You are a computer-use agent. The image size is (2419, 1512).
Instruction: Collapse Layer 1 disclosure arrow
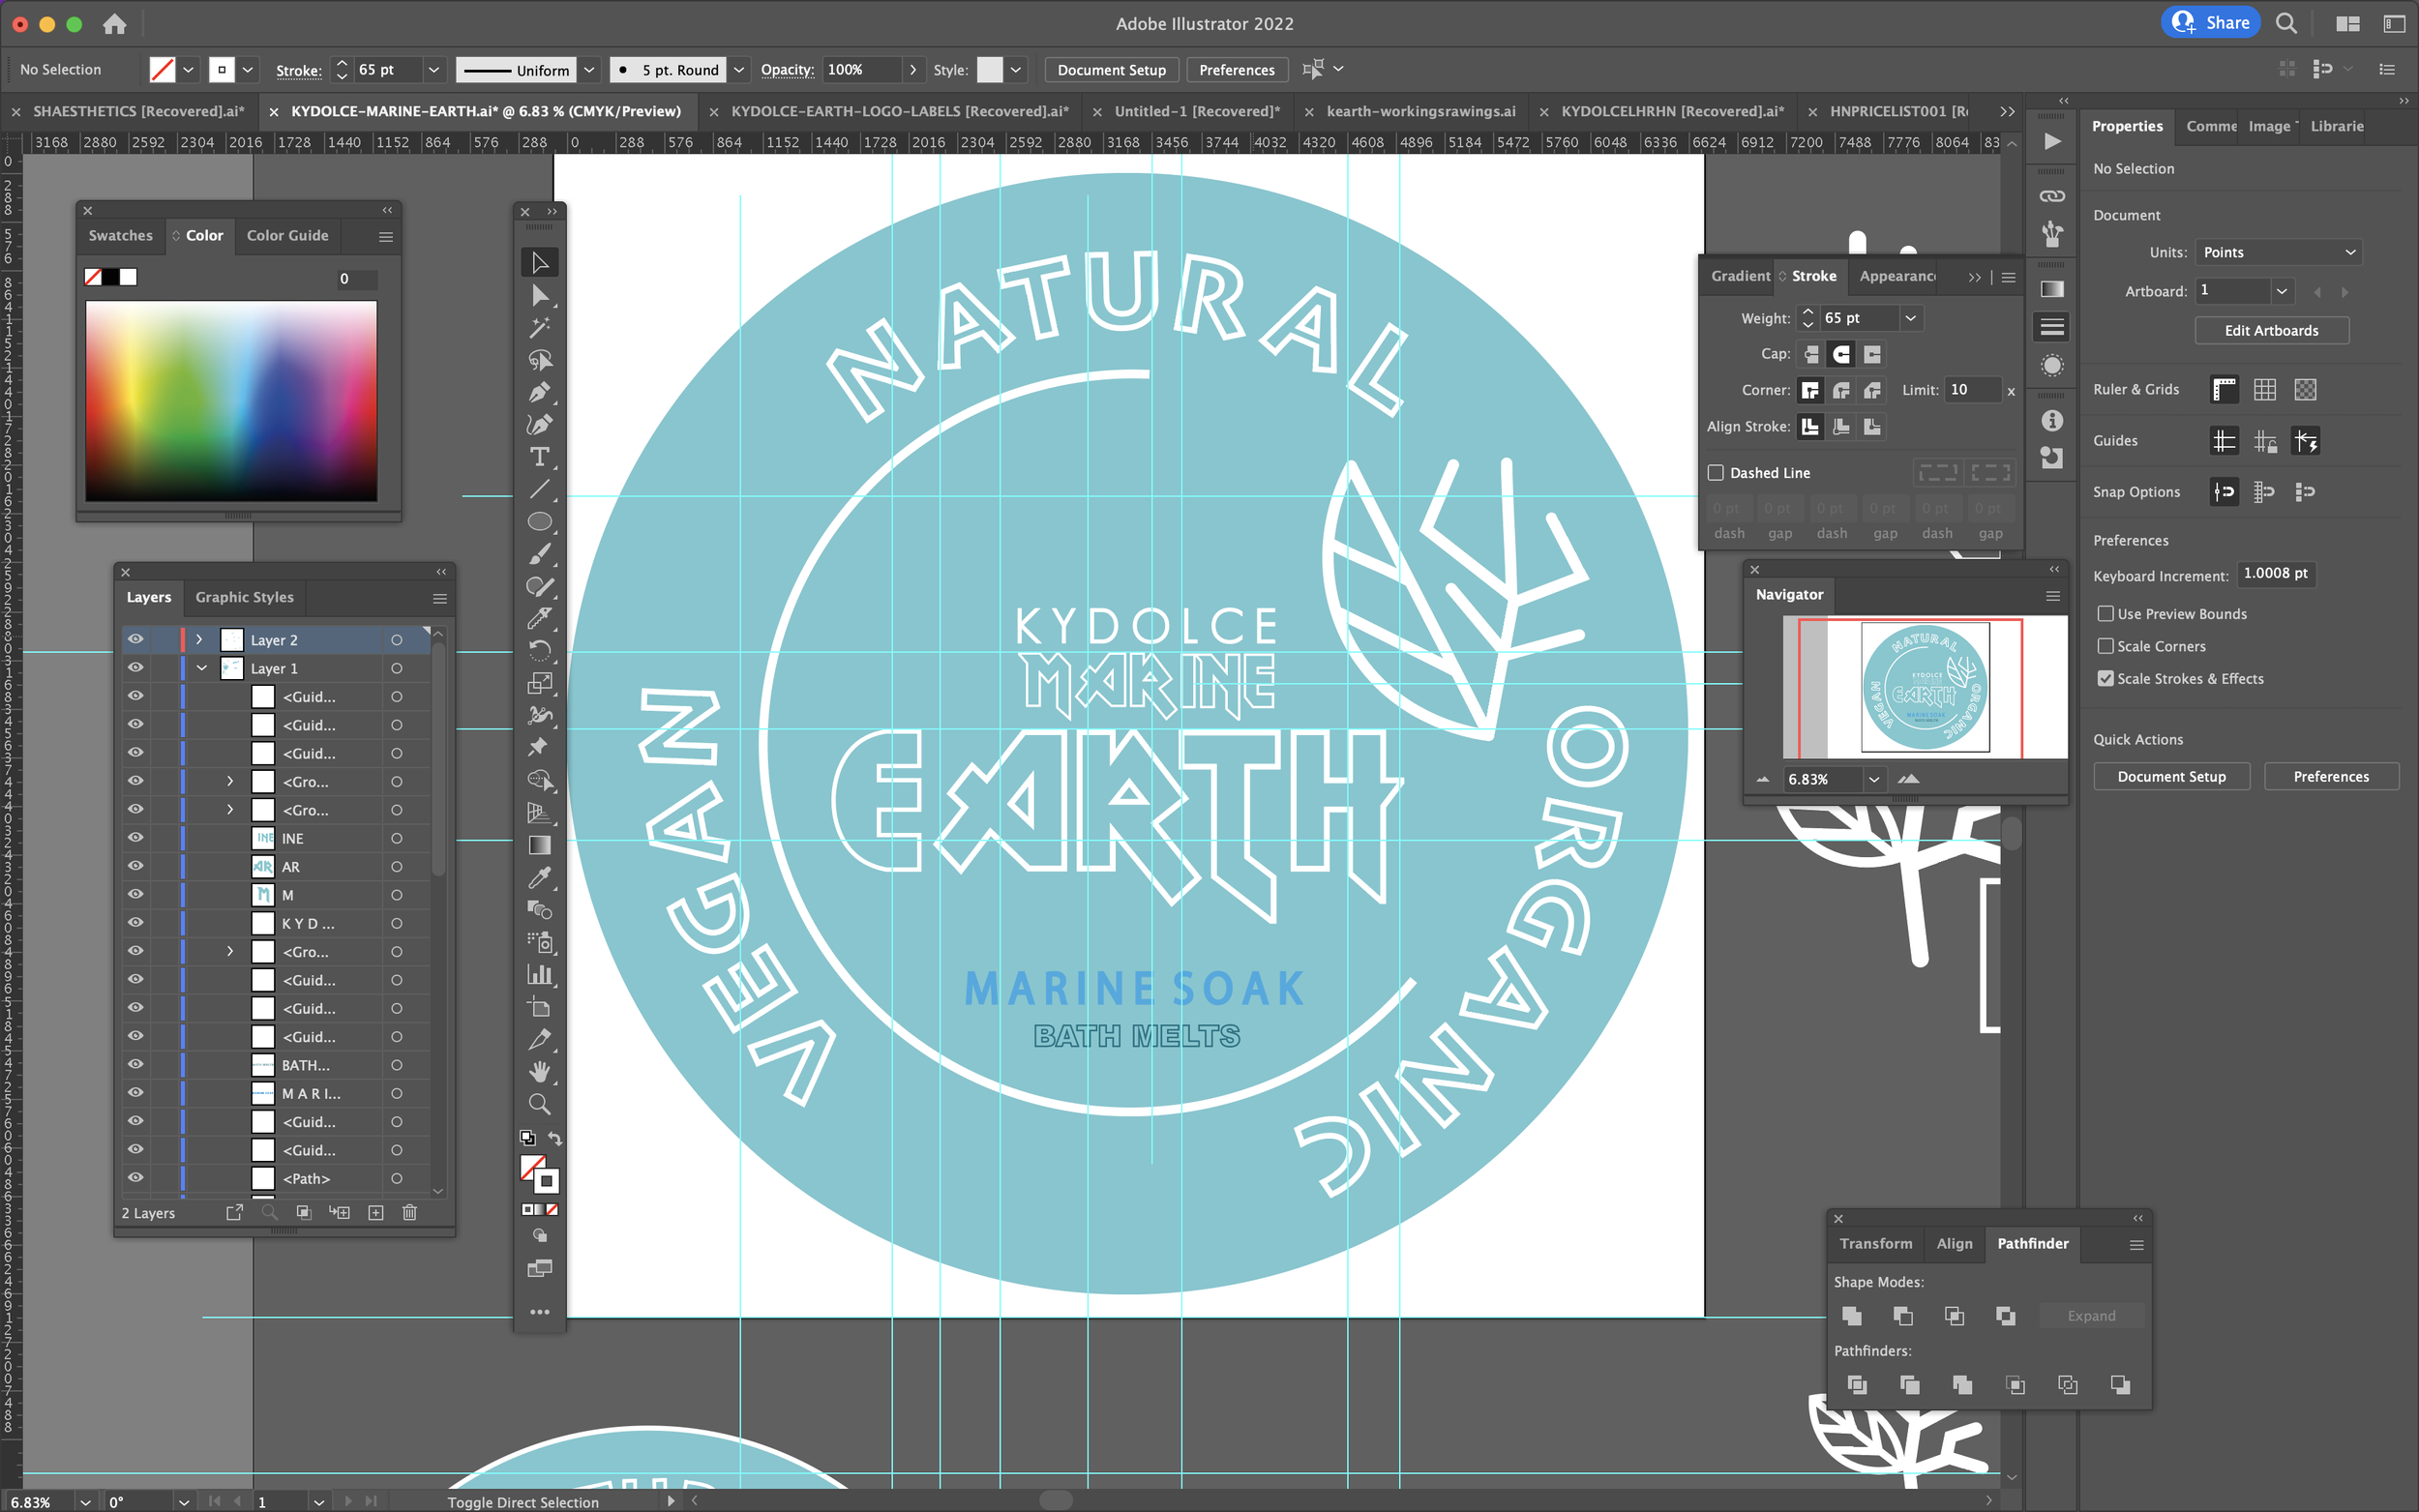(202, 668)
